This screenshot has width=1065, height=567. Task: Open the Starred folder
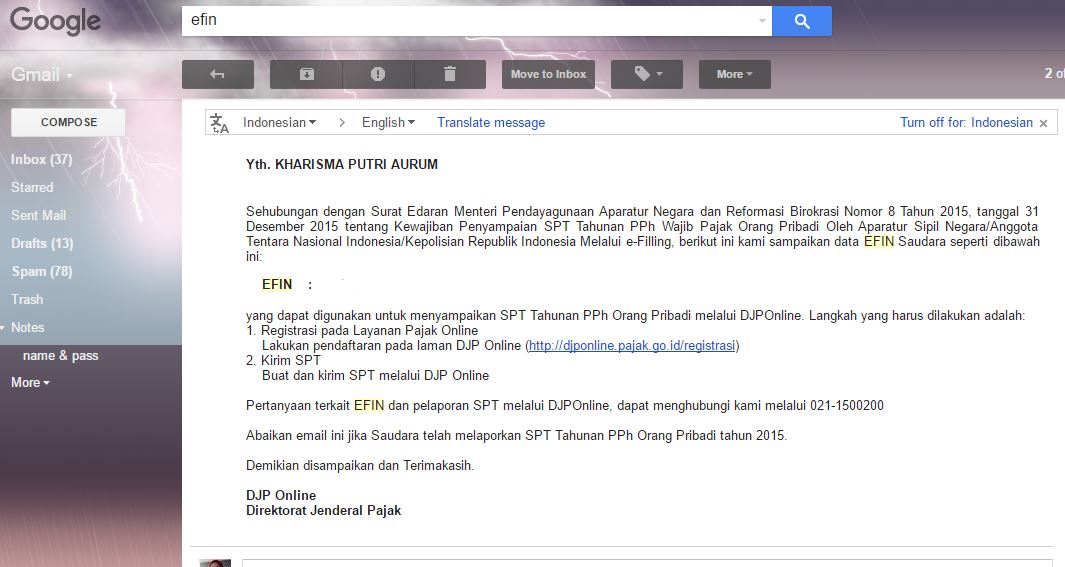[32, 187]
